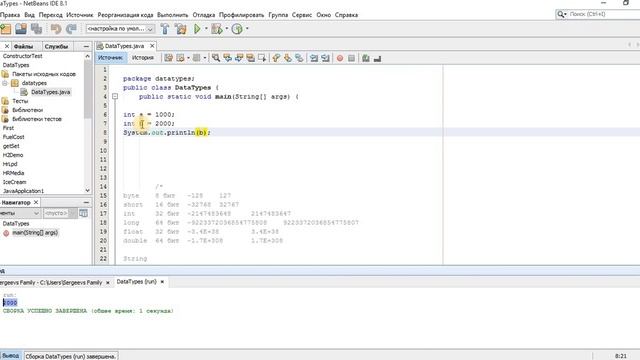
Task: Click the back navigation icon with dropdown in editor toolbar
Action: [180, 58]
